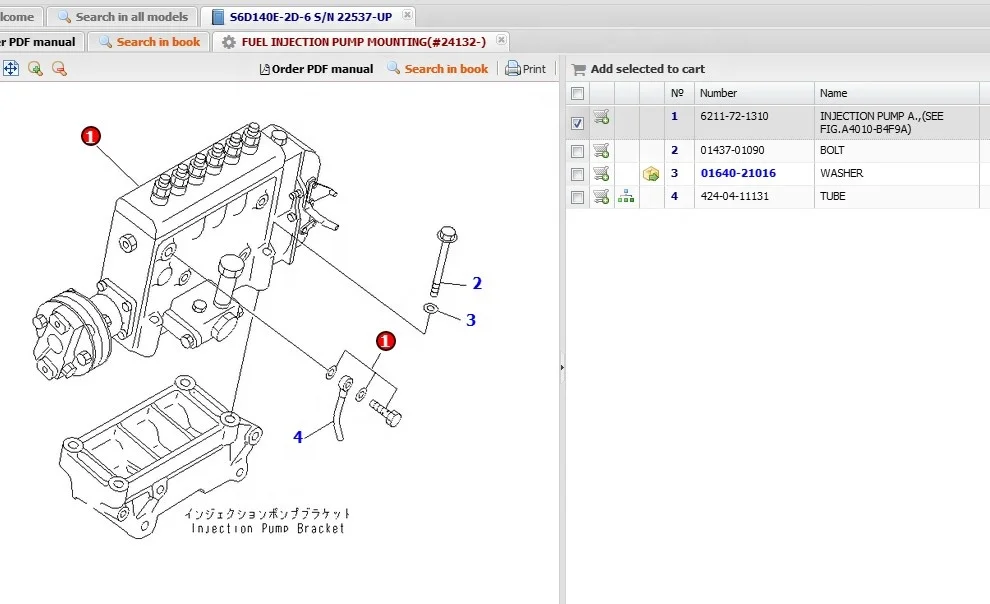Click the cart icon for the TUBE row
The image size is (990, 604).
(601, 197)
